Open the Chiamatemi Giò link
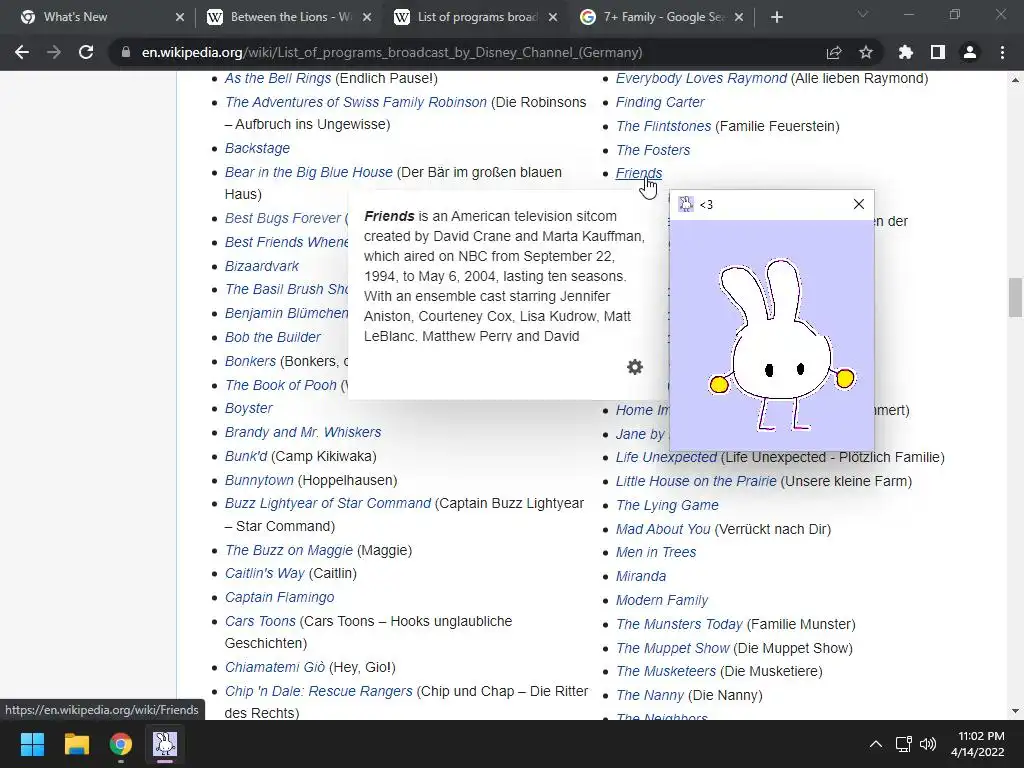 tap(275, 667)
